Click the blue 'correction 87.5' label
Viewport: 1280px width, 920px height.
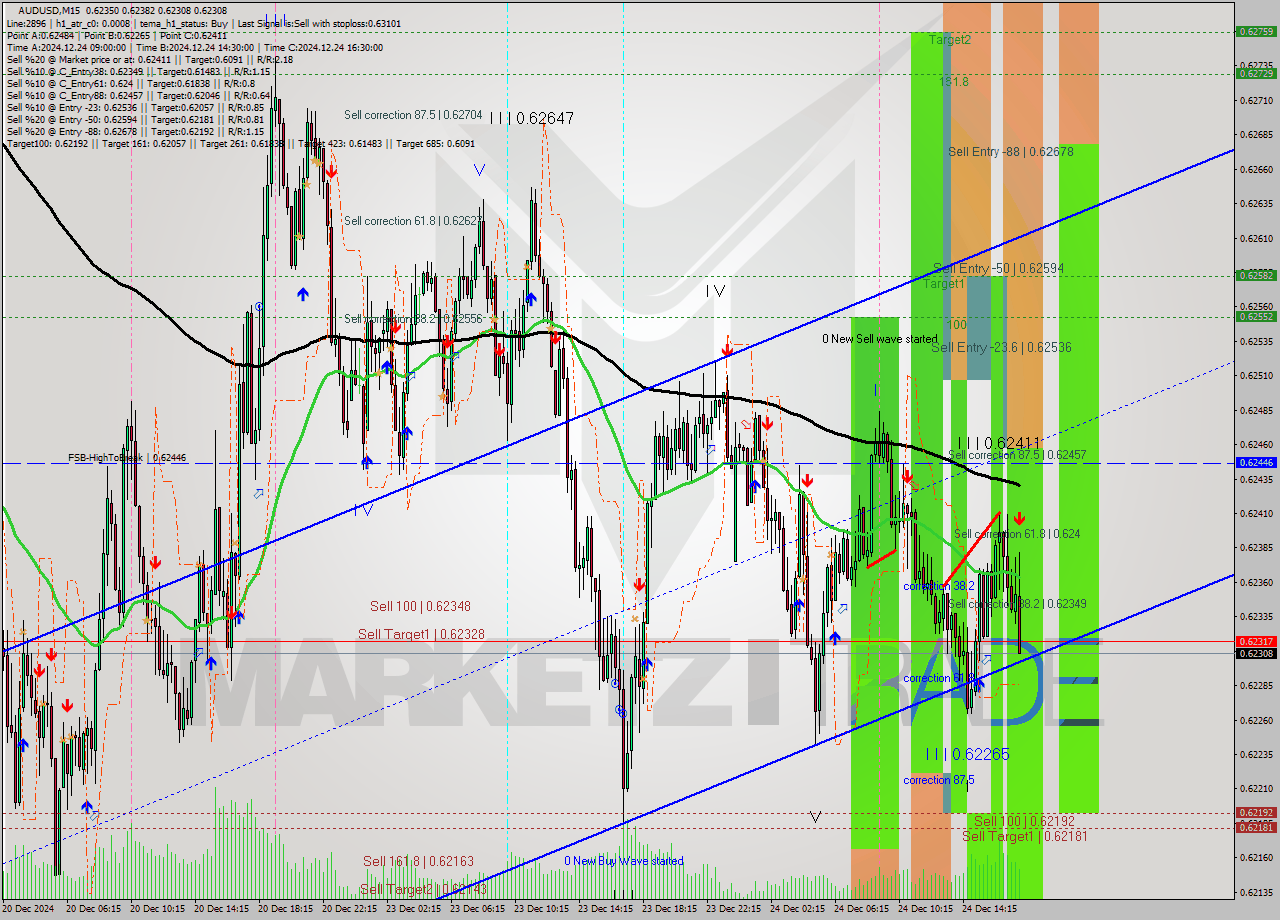938,780
